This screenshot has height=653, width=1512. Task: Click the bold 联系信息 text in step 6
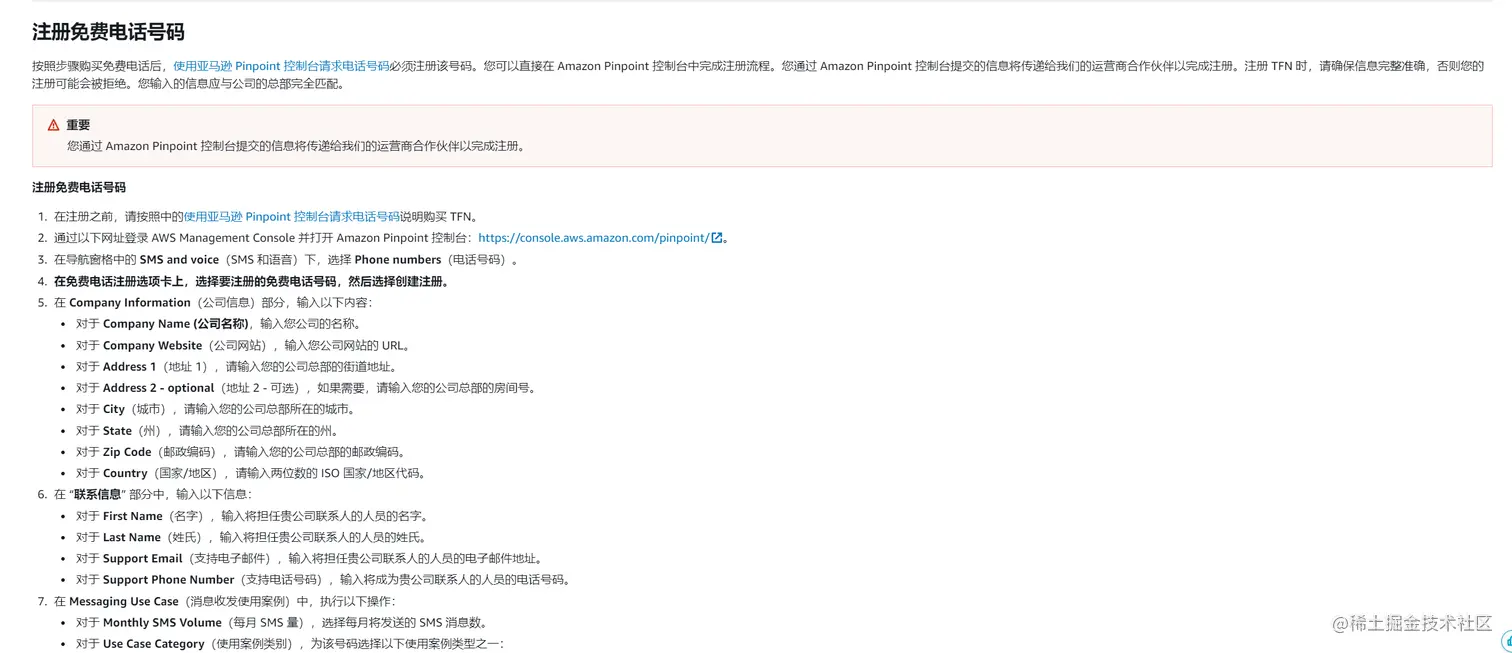click(98, 494)
